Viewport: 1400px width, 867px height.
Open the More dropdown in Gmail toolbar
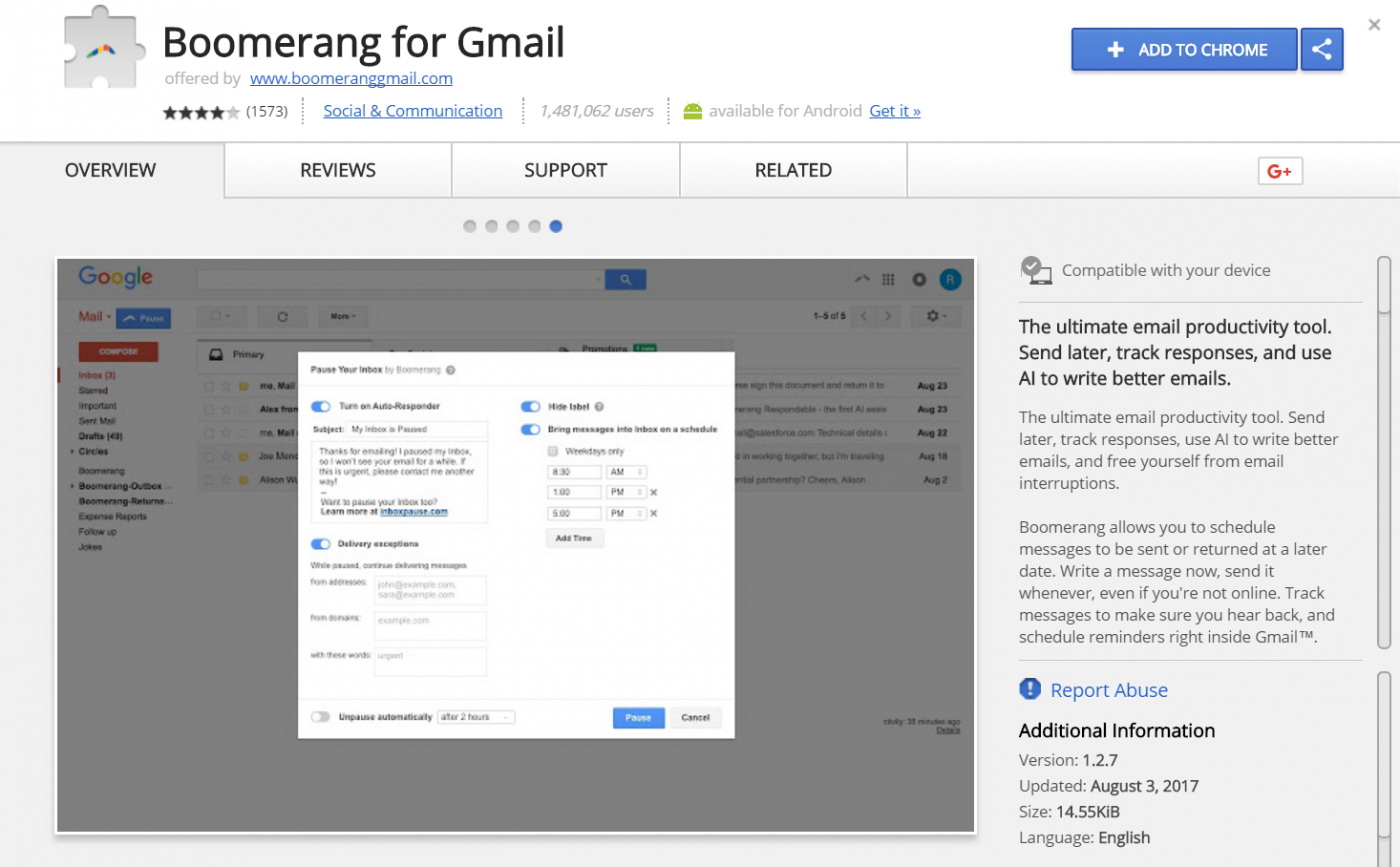coord(343,316)
